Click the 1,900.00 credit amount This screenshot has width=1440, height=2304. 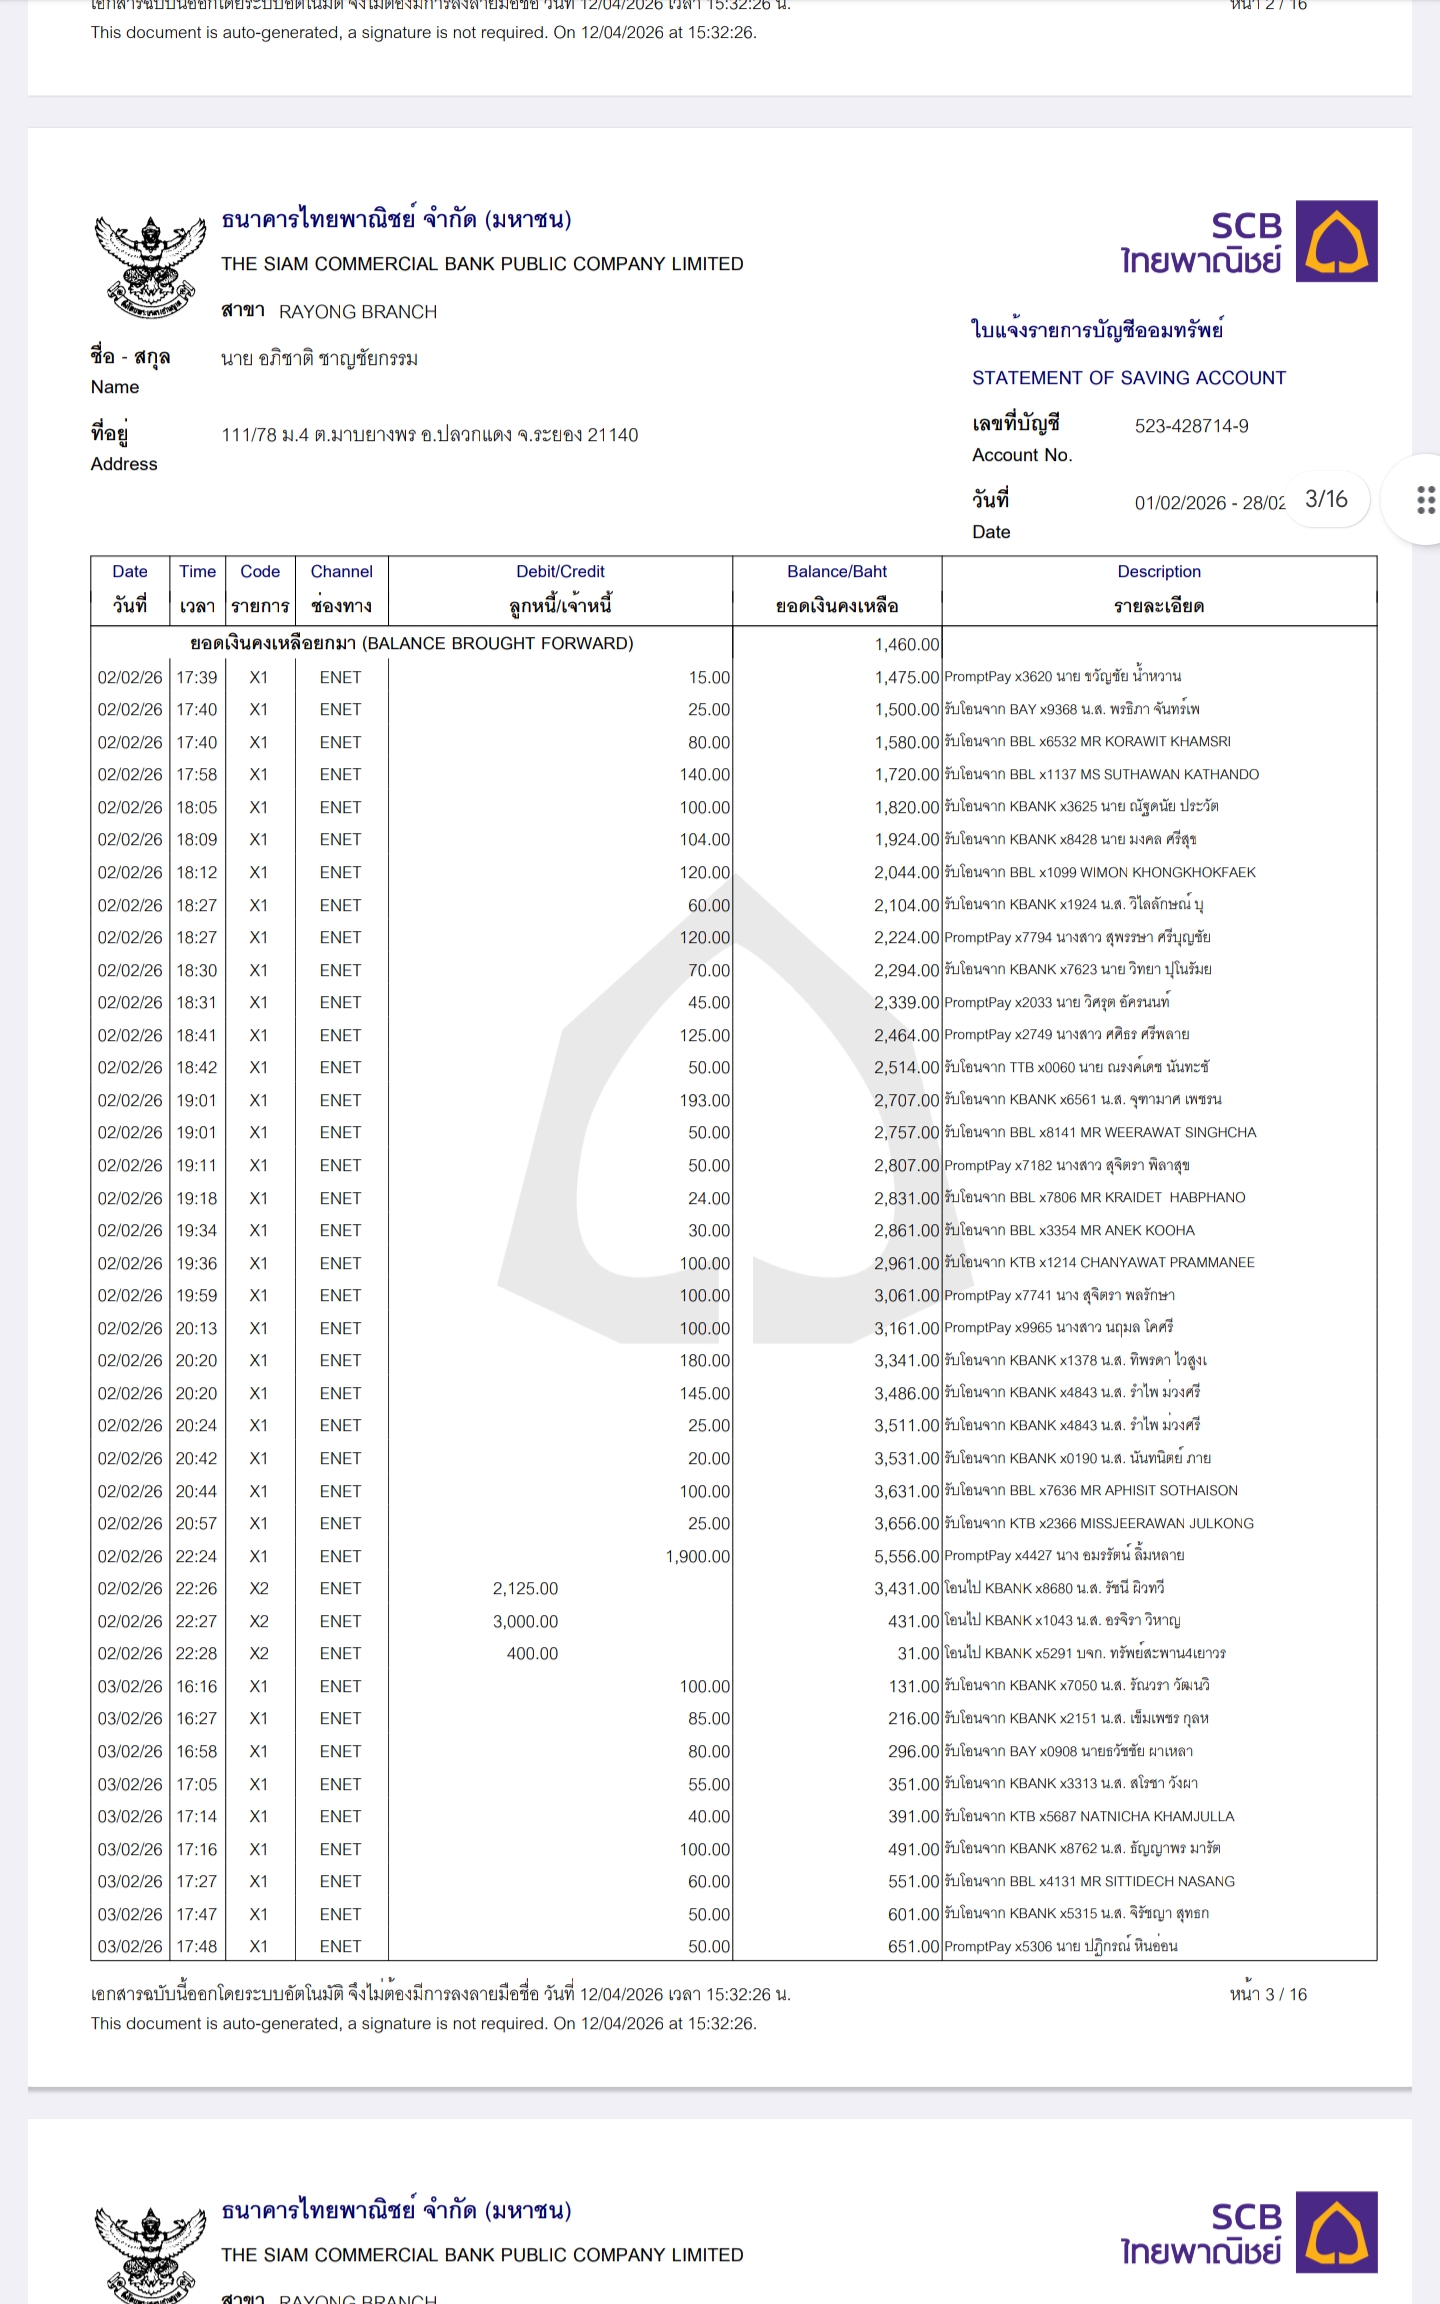coord(697,1556)
